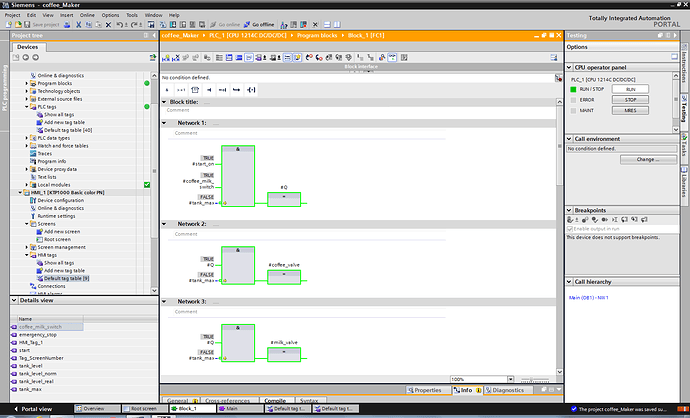690x418 pixels.
Task: Click the Cut scissors icon
Action: (78, 25)
